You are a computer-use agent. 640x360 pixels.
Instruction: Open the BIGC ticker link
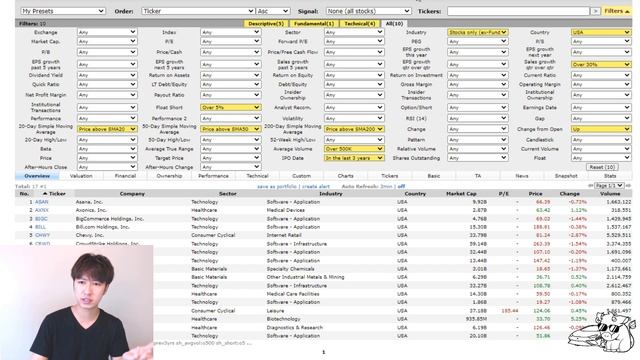41,219
